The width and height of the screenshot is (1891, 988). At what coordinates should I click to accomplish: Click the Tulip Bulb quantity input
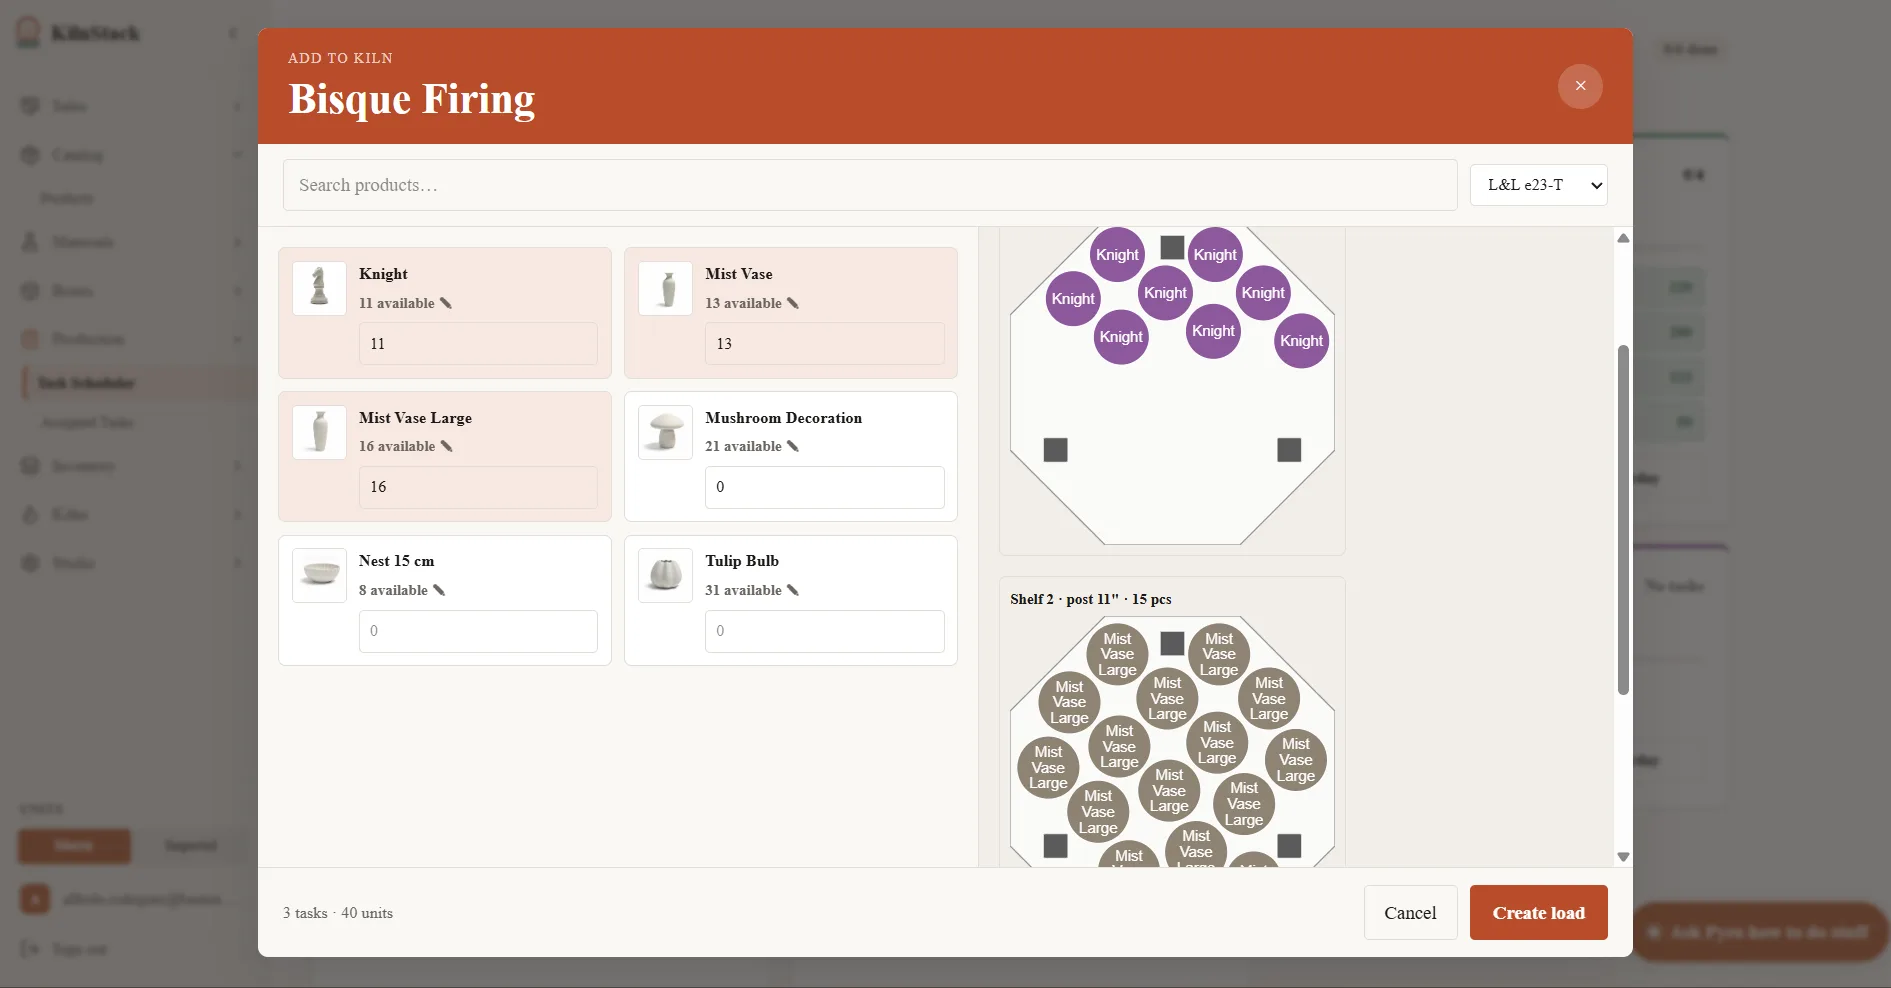click(x=825, y=631)
